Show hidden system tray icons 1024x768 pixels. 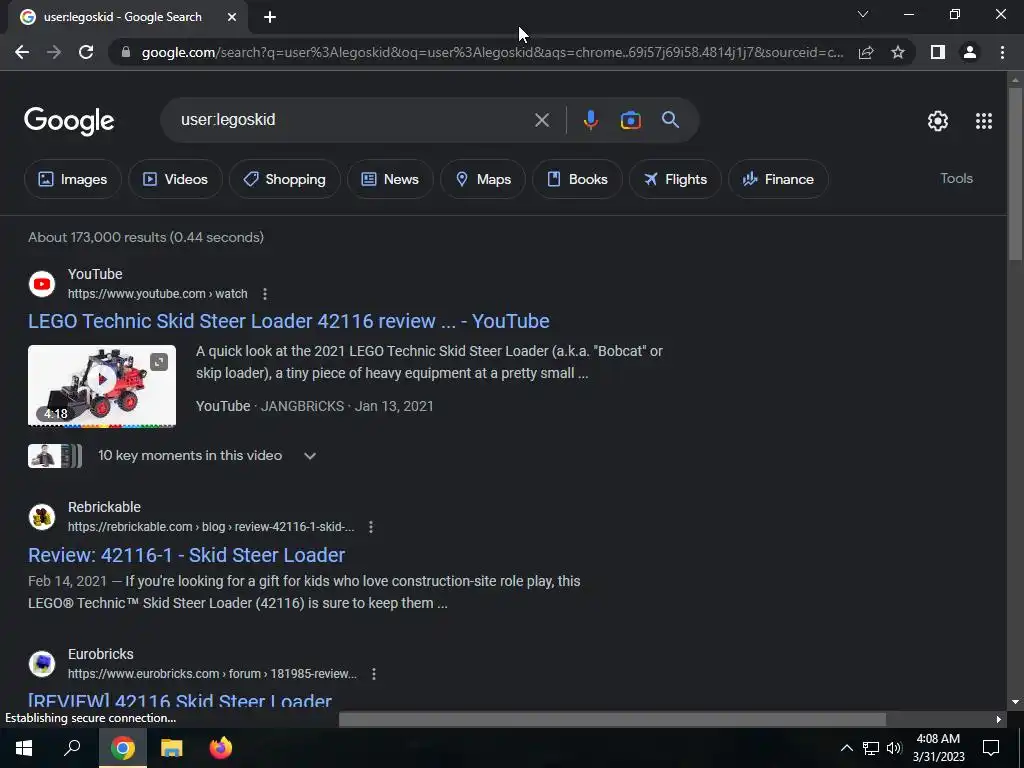click(x=846, y=748)
